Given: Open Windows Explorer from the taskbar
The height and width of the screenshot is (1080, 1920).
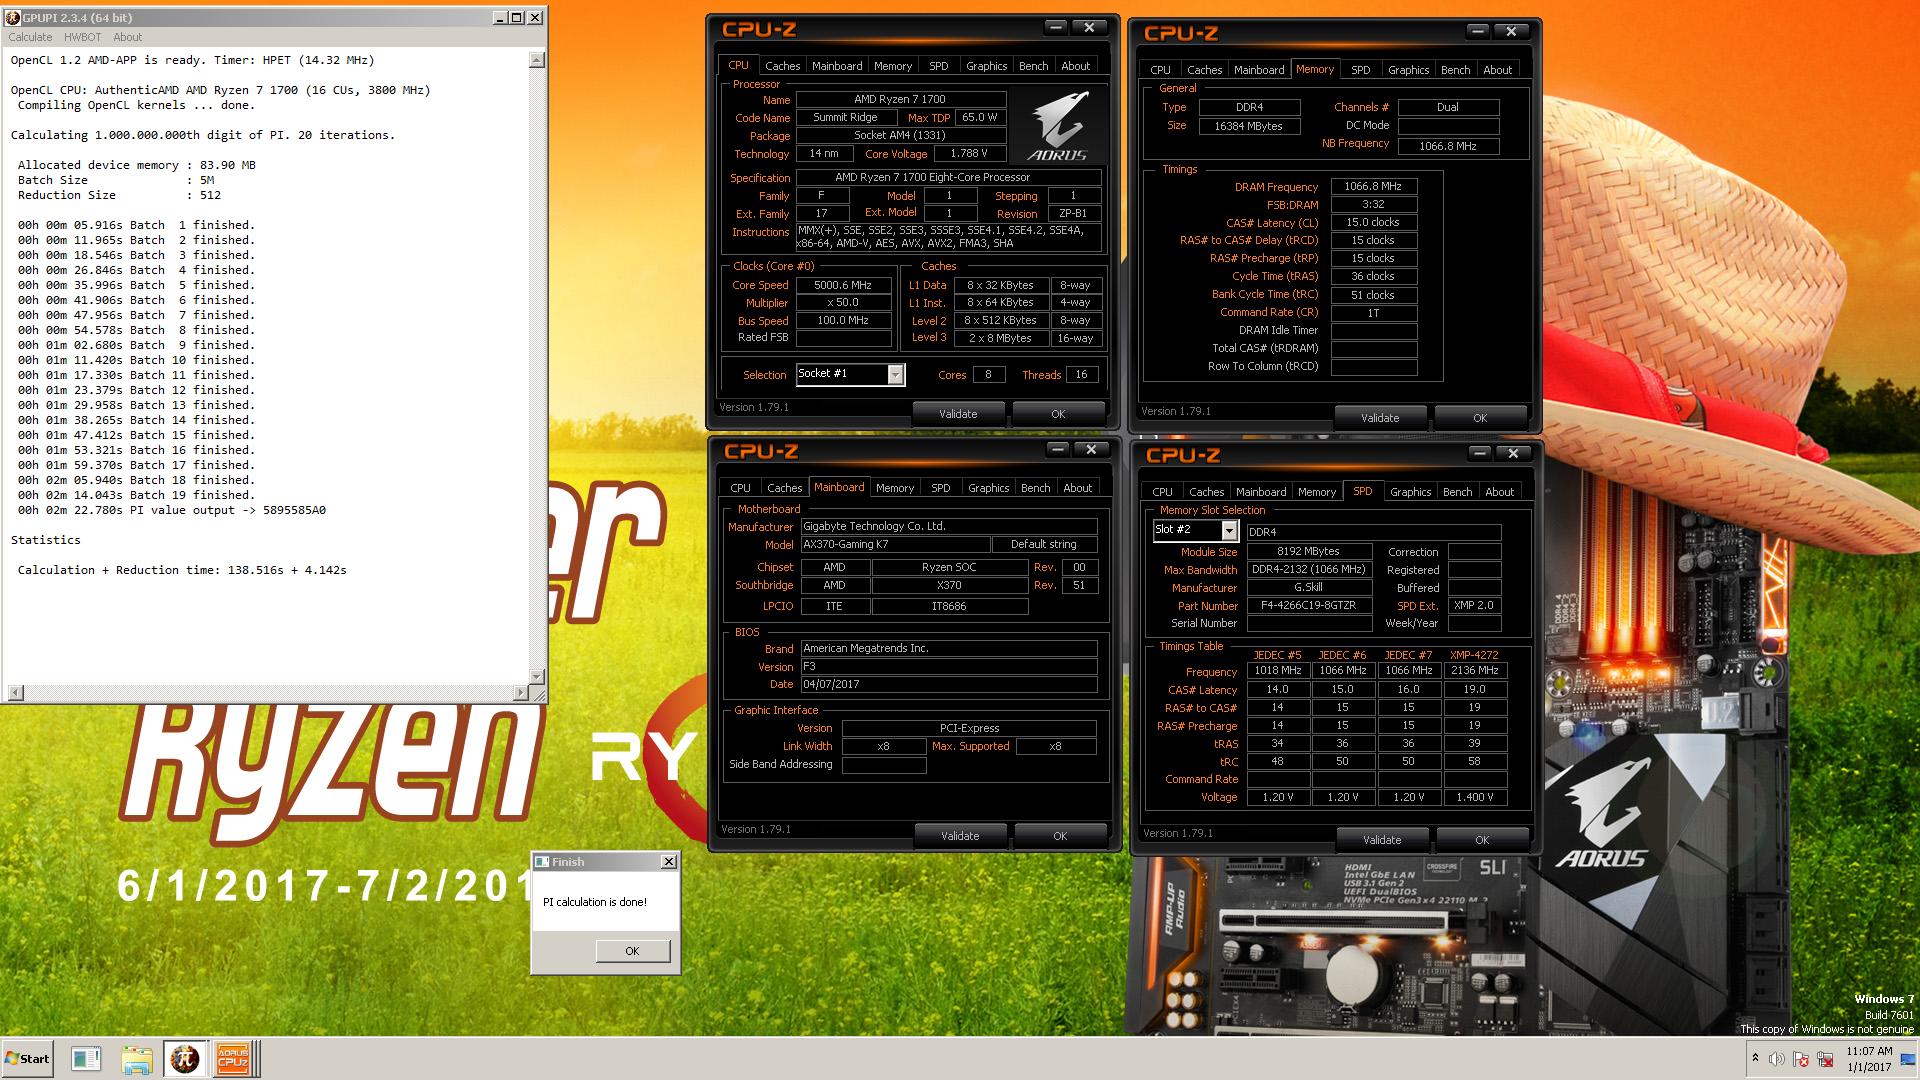Looking at the screenshot, I should click(137, 1059).
